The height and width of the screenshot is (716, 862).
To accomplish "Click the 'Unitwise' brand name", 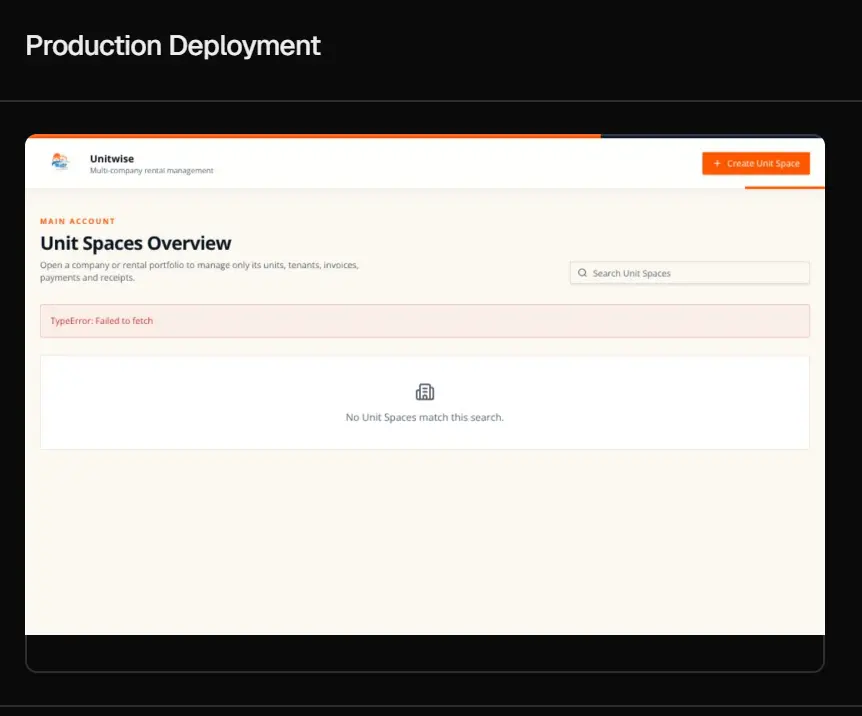I will 112,158.
